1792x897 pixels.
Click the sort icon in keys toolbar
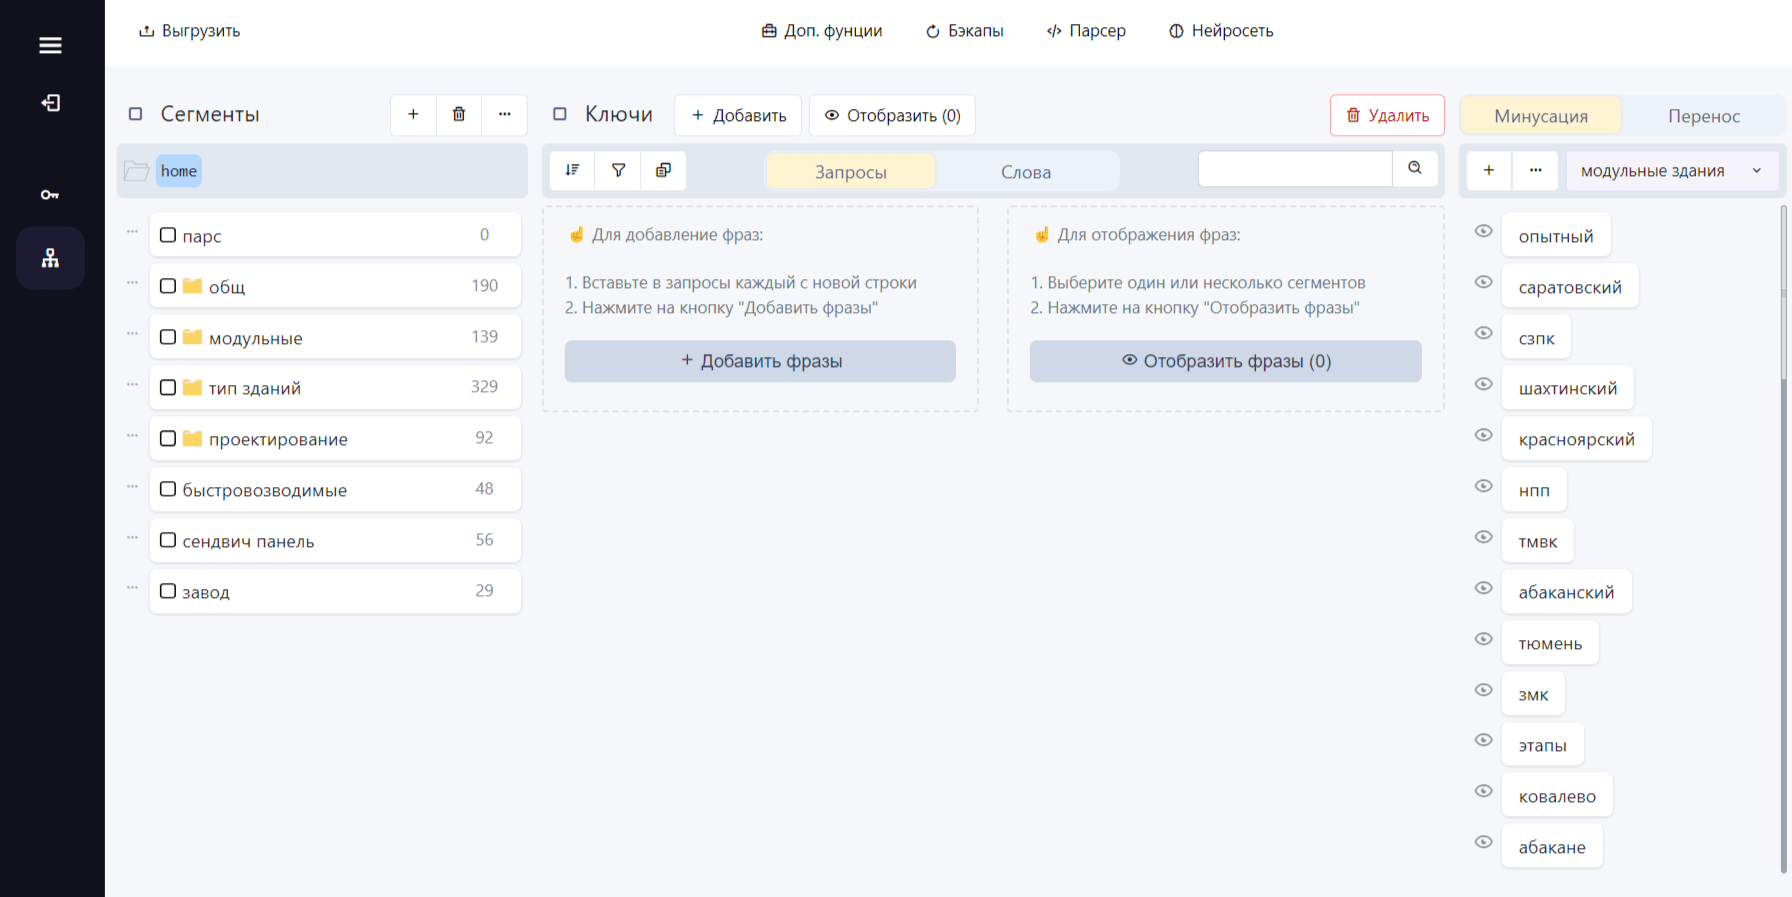point(572,170)
